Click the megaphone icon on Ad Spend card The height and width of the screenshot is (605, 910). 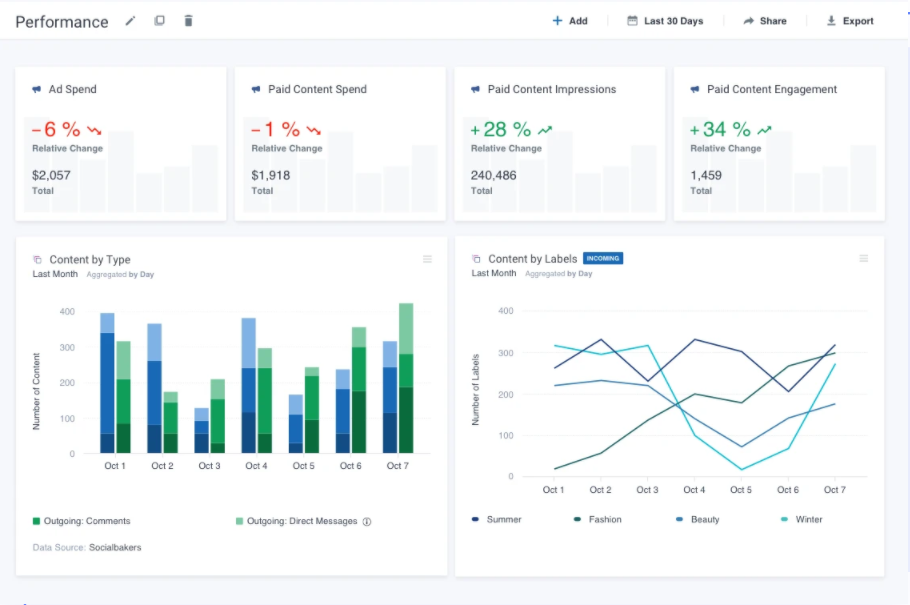click(37, 89)
